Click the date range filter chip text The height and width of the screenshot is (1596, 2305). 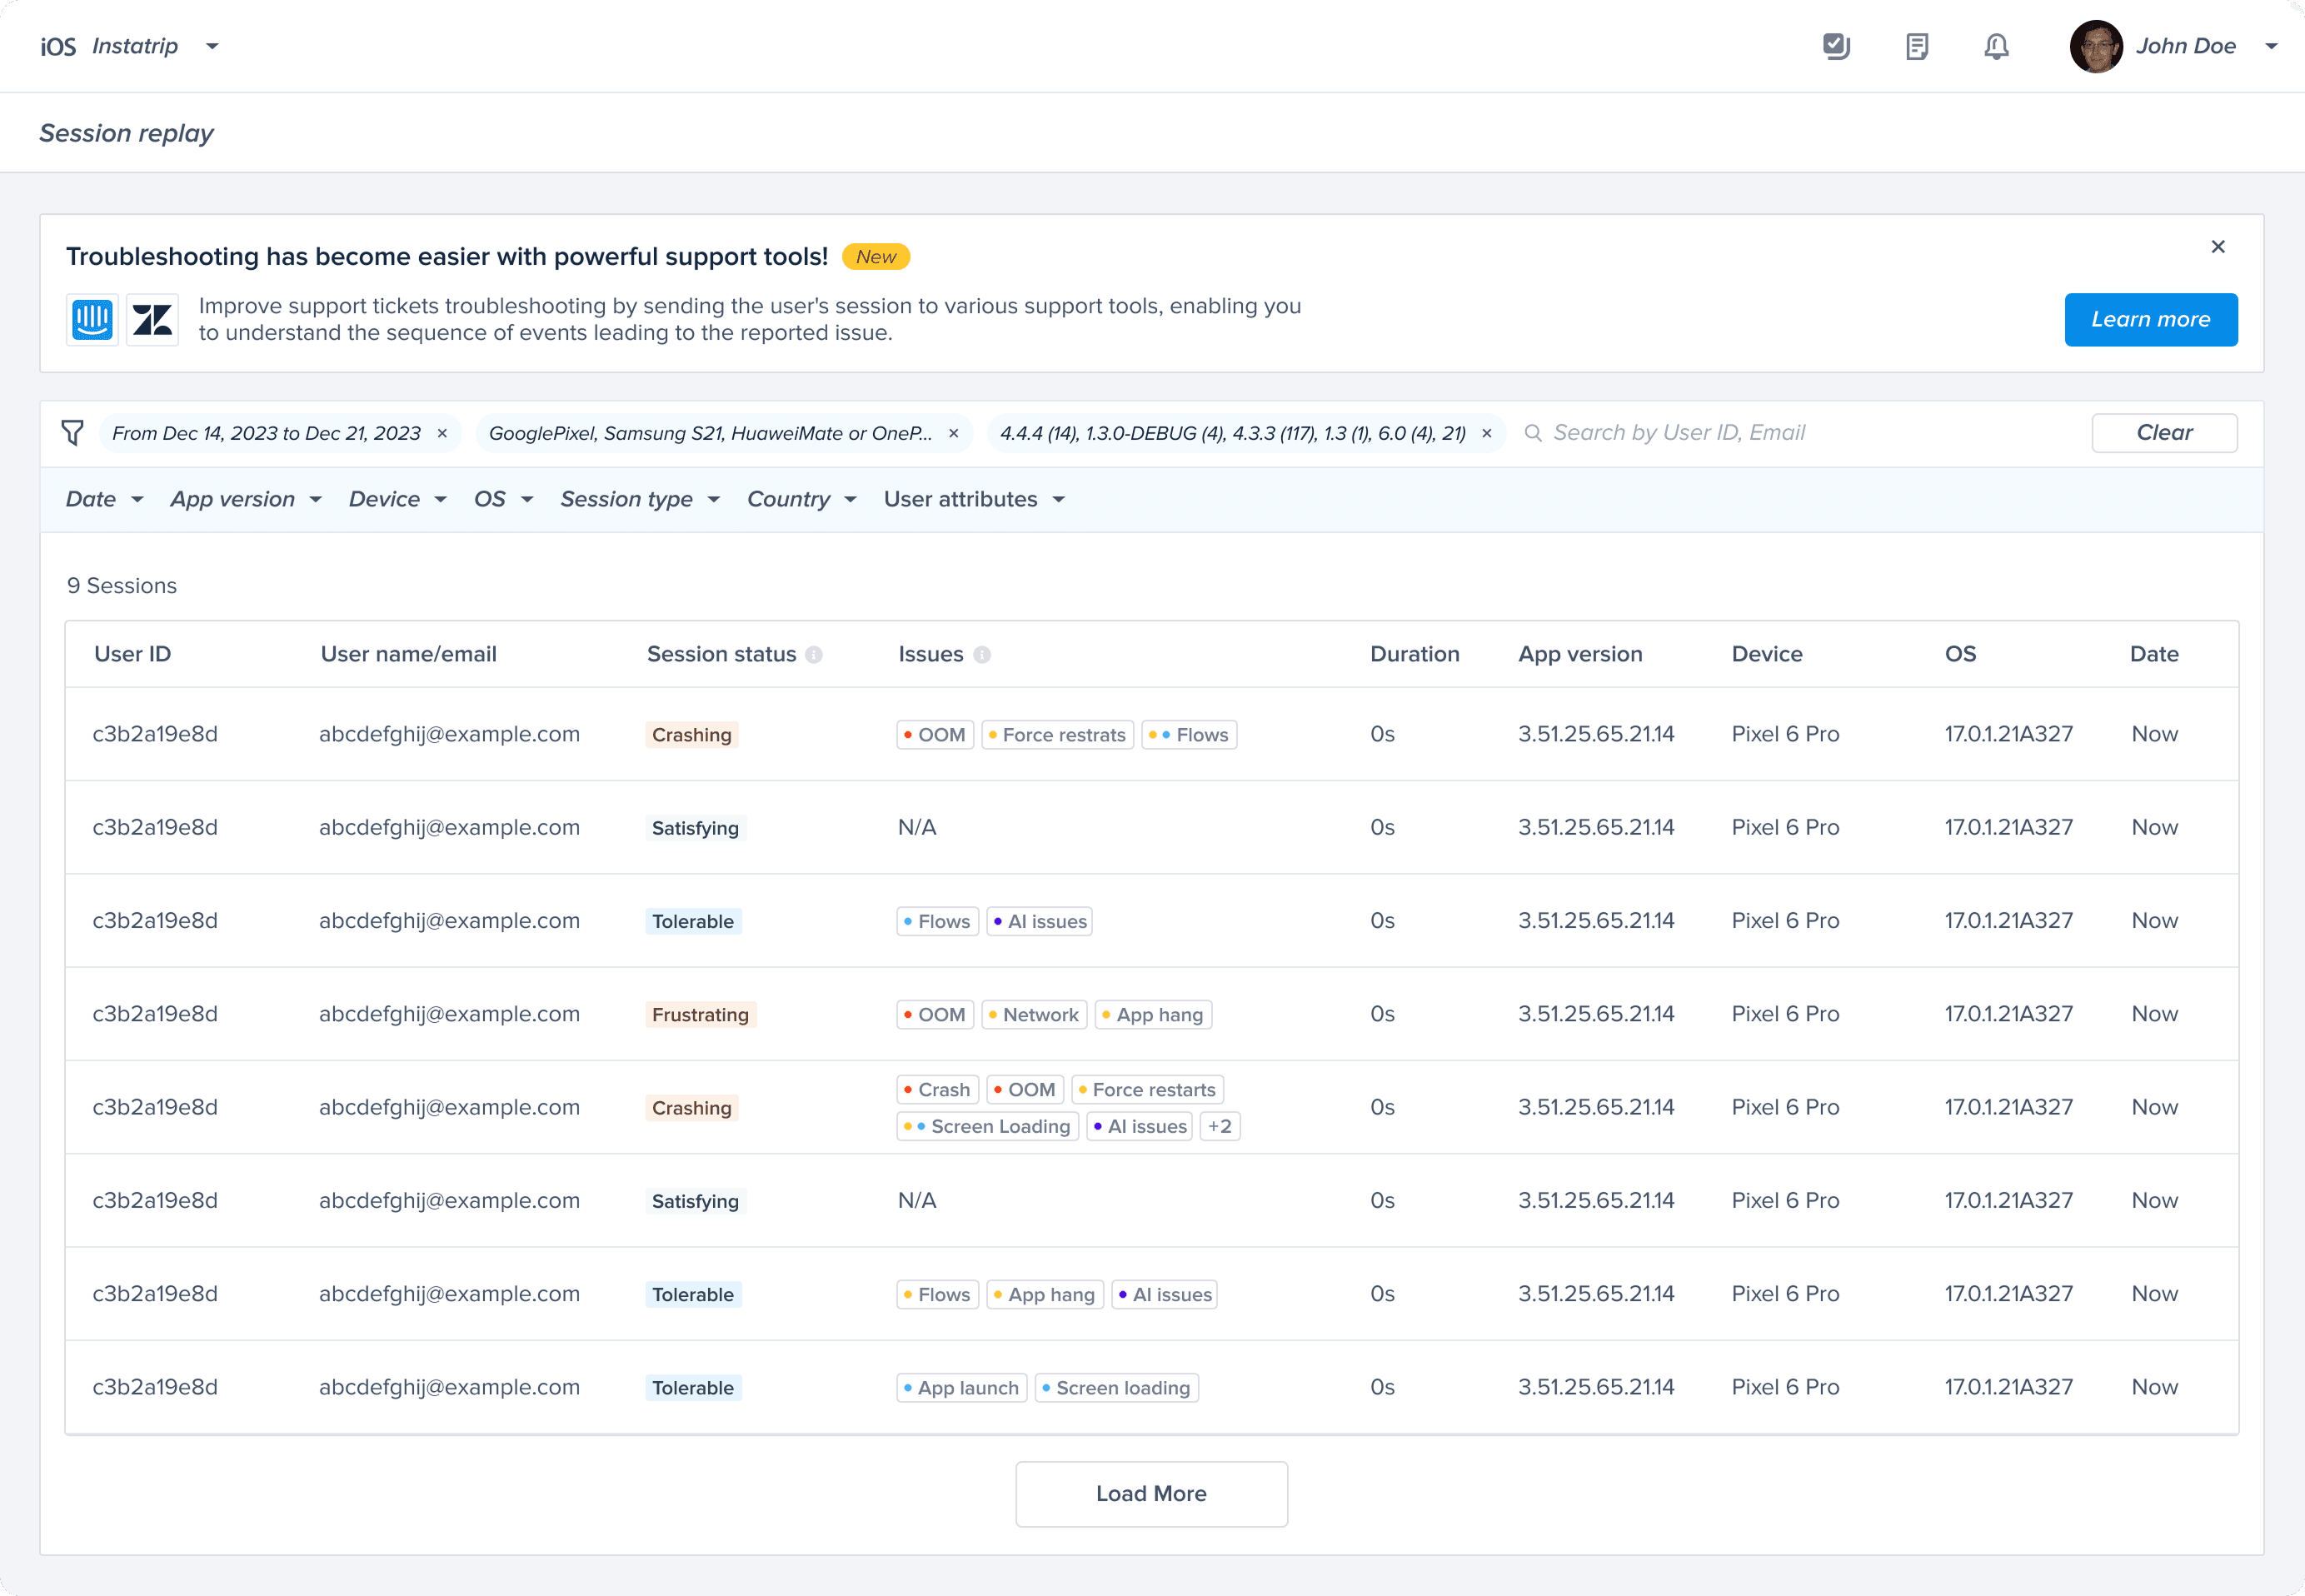tap(266, 433)
